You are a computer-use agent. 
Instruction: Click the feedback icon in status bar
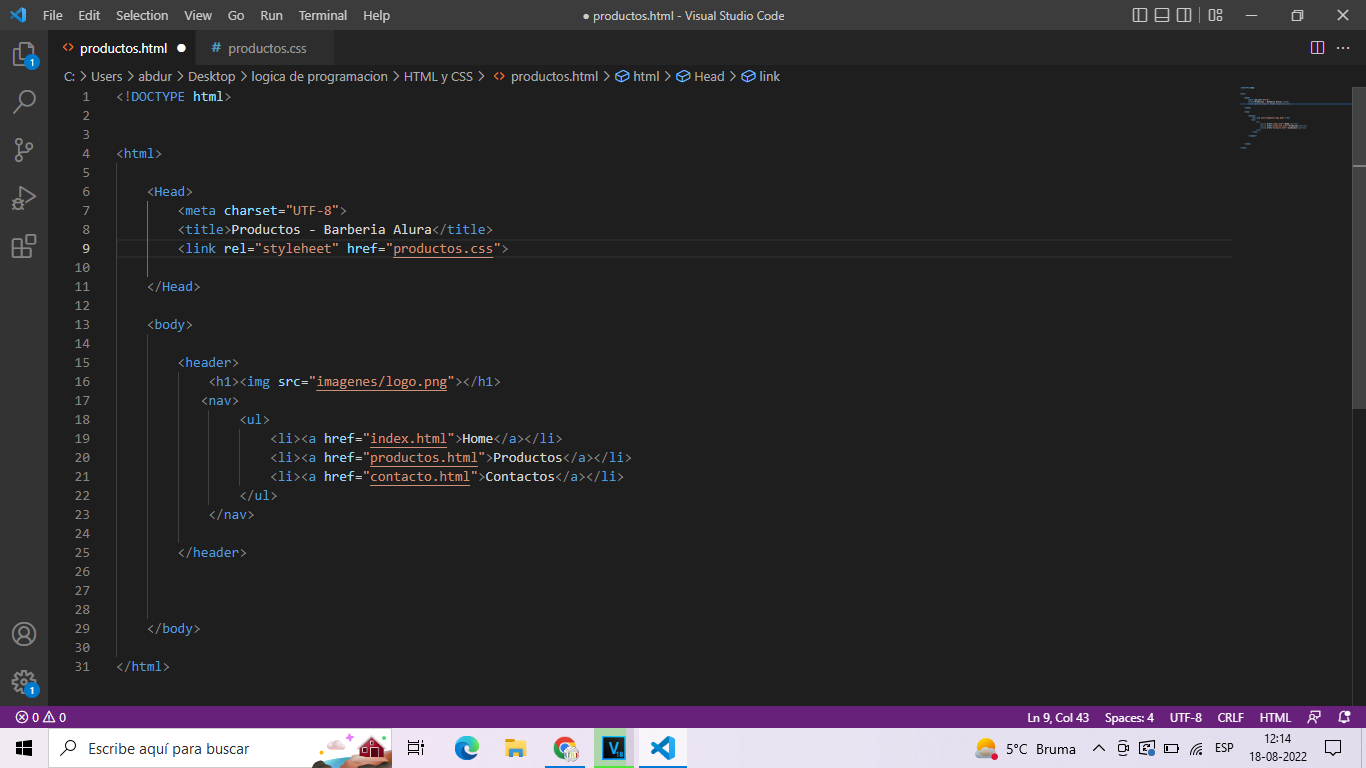(1314, 717)
